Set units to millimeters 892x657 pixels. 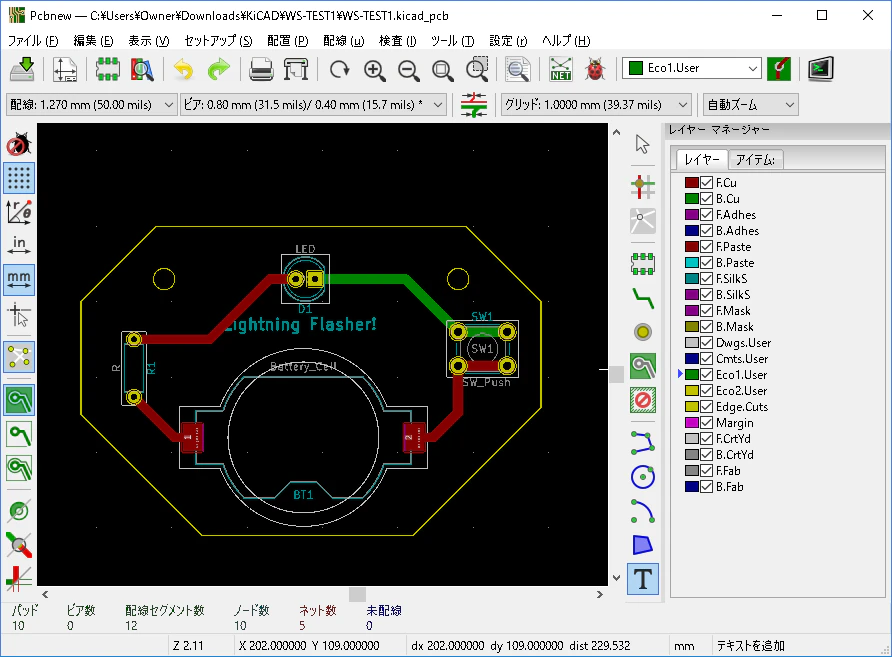(x=19, y=280)
